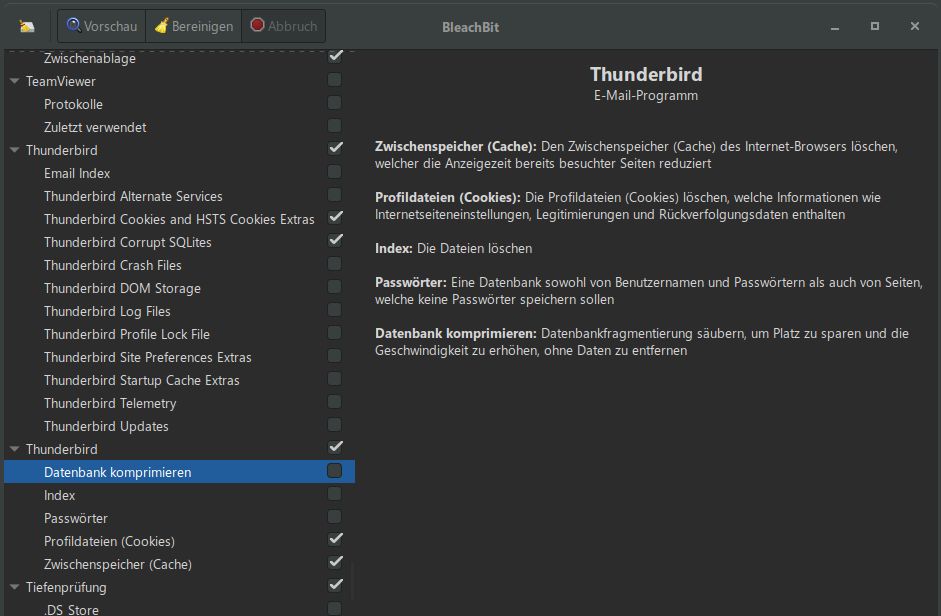
Task: Uncheck Thunderbird Cookies and HSTS Cookies Extras
Action: click(x=335, y=218)
